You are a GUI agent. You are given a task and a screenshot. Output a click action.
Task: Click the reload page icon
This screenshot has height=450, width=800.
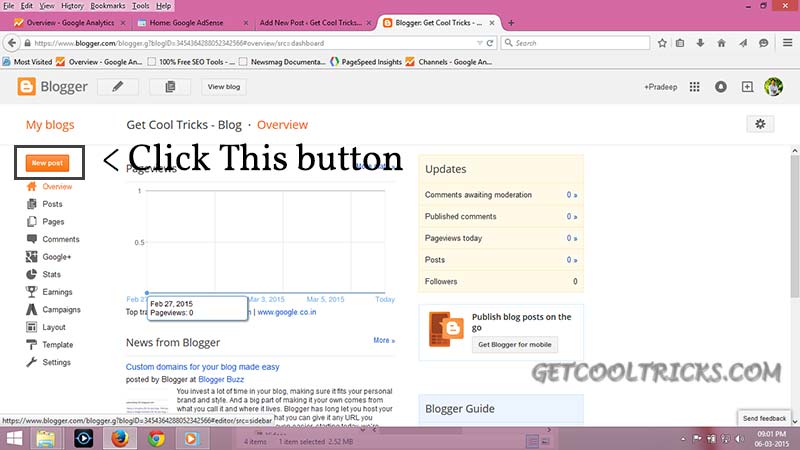point(490,43)
